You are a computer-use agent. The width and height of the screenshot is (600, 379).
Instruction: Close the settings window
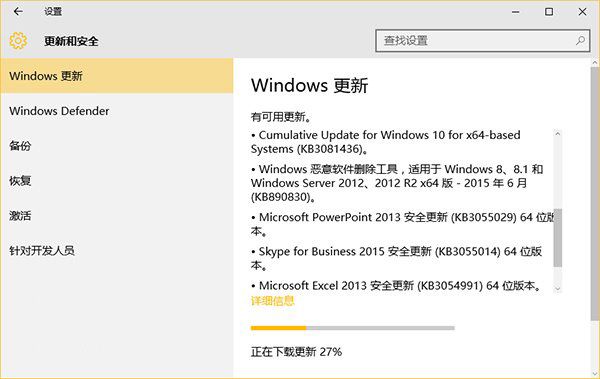click(582, 12)
